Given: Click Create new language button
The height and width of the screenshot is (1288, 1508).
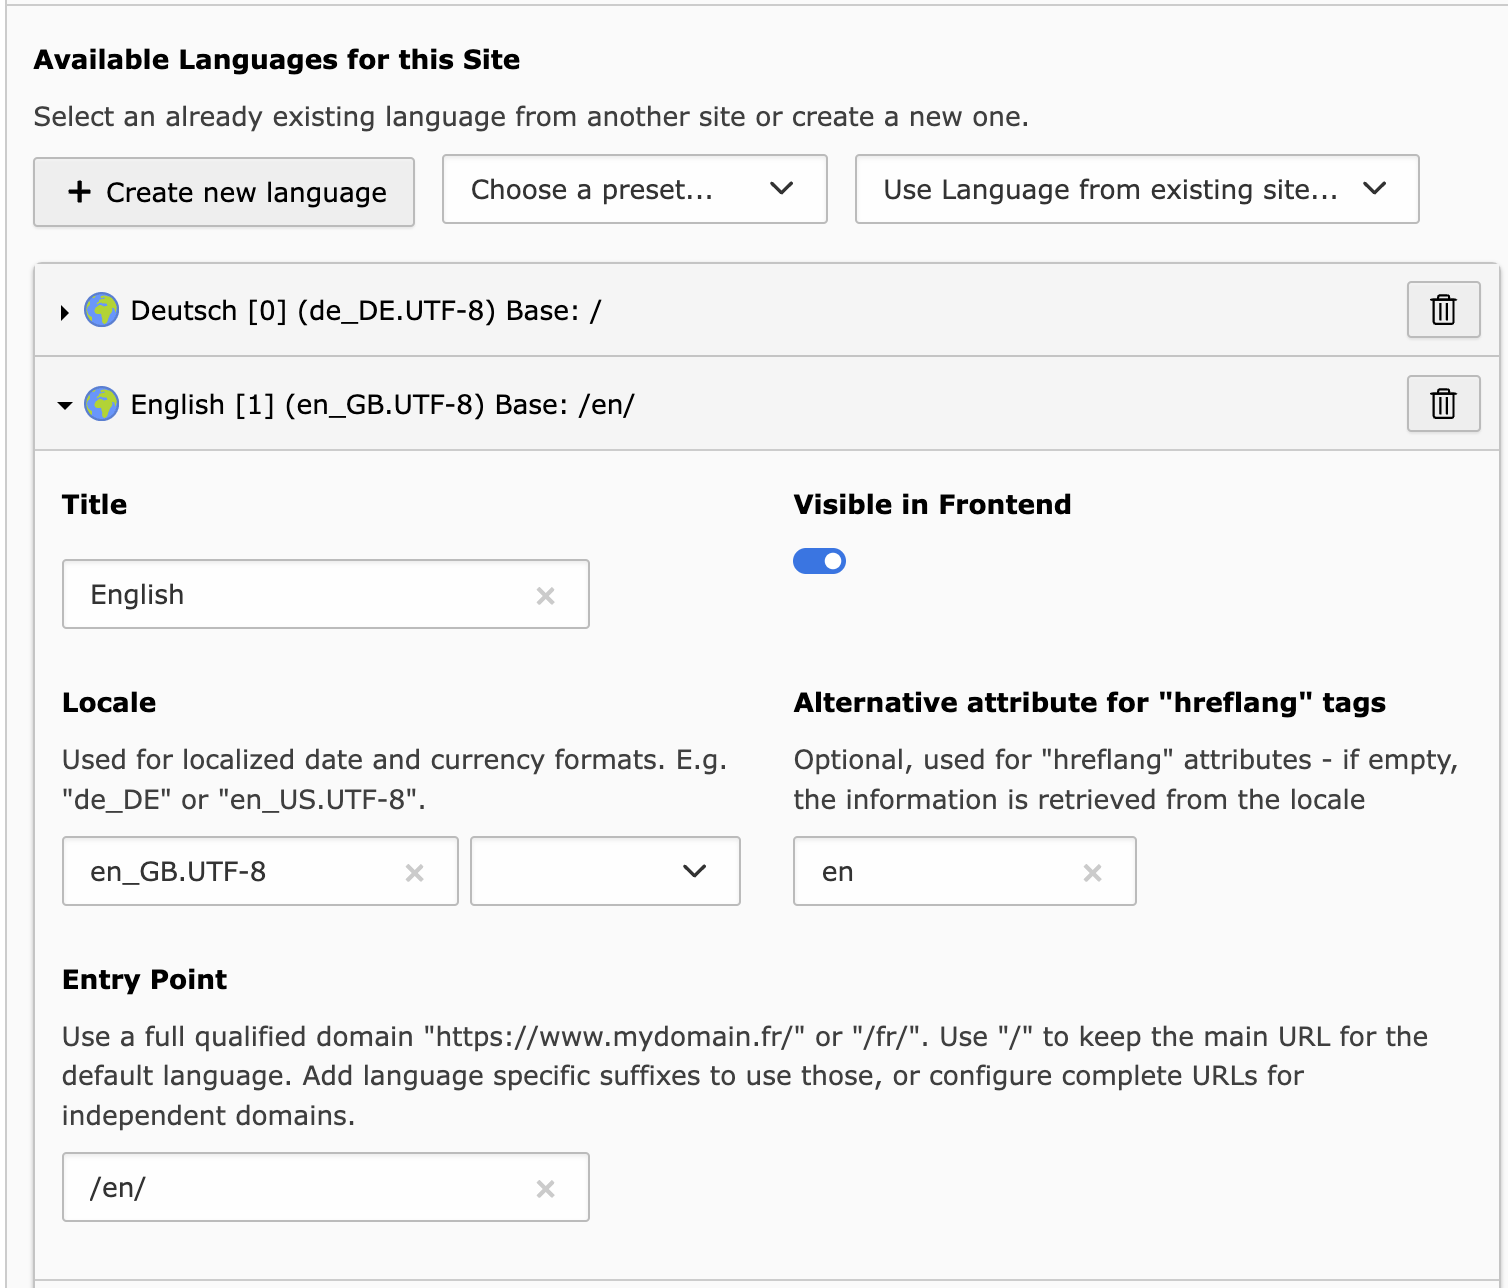Looking at the screenshot, I should 224,192.
